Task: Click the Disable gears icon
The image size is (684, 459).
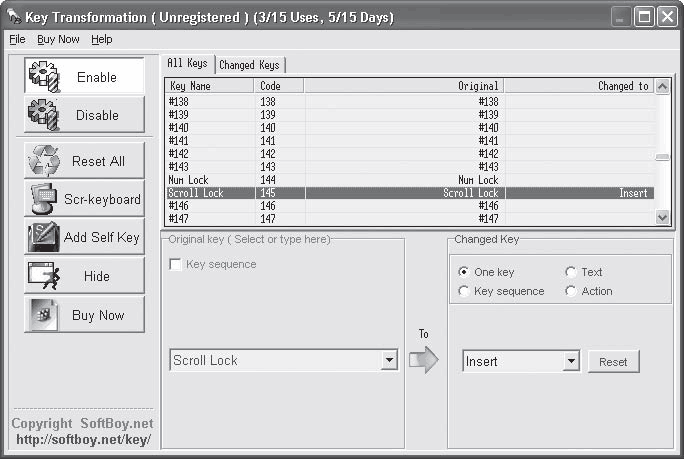Action: point(44,115)
